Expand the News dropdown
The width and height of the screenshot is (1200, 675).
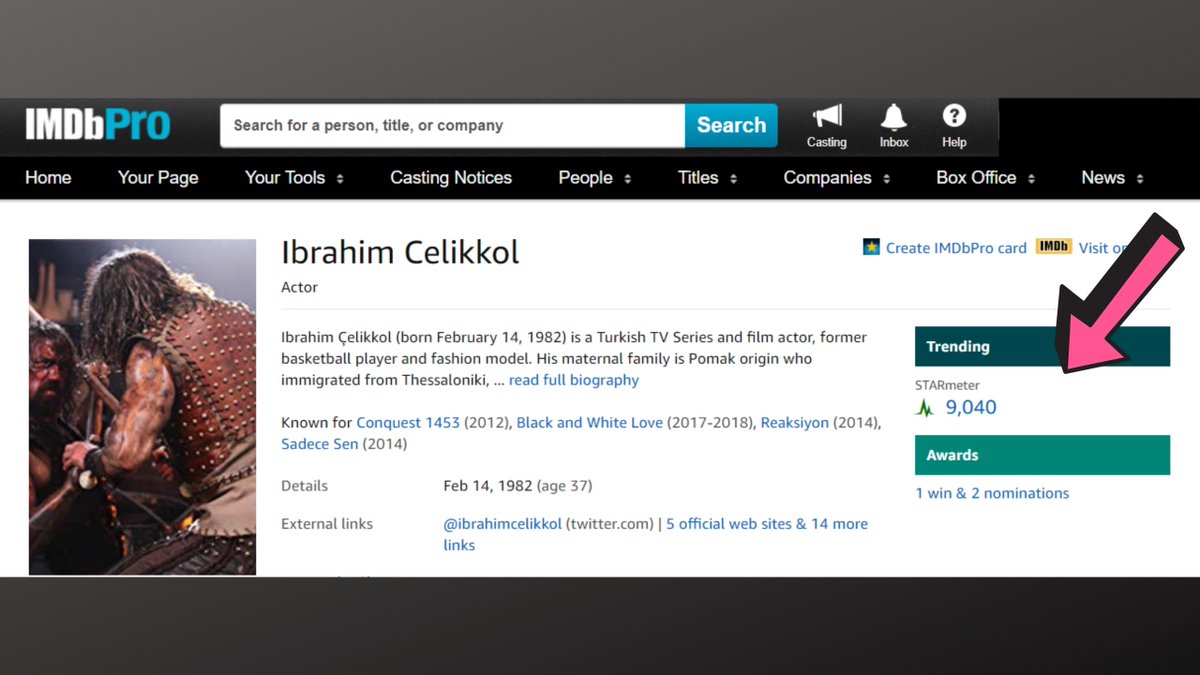[1112, 177]
